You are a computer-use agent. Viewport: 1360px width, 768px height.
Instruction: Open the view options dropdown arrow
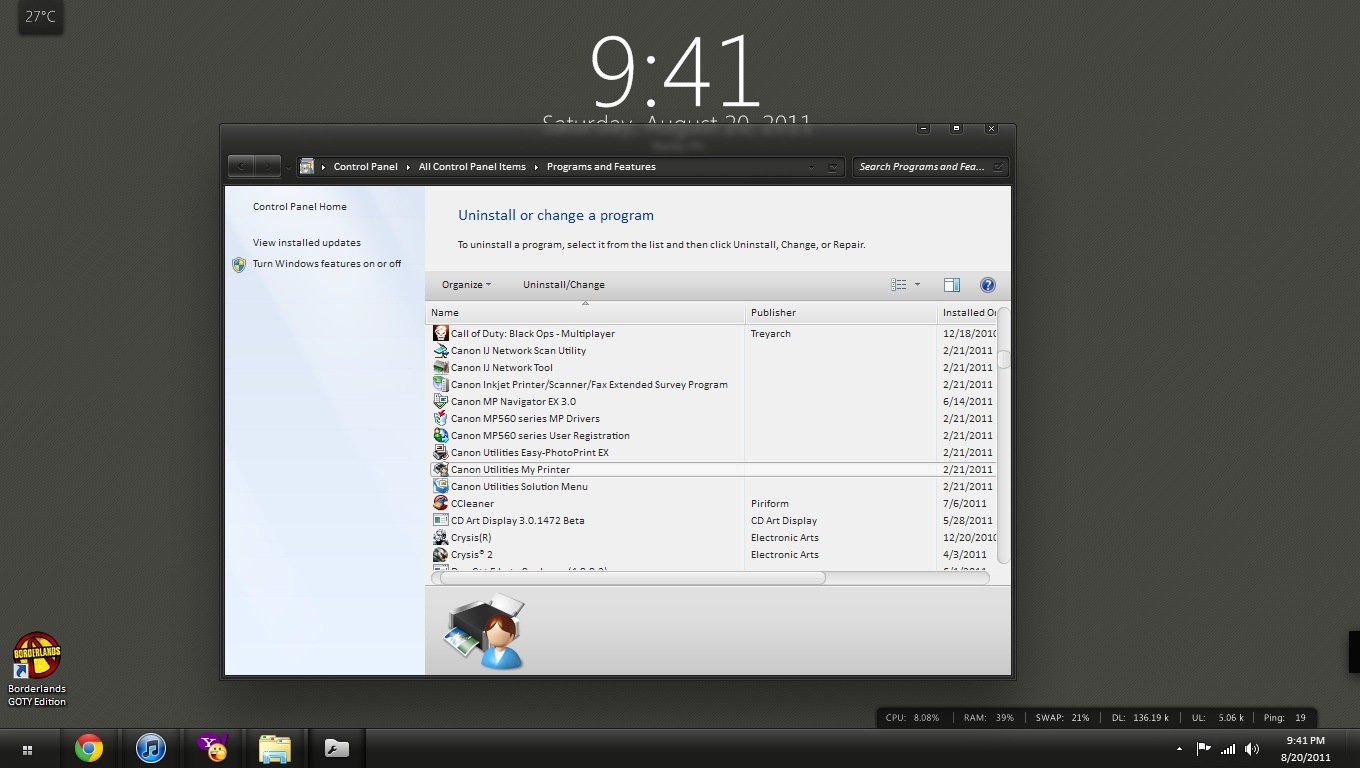[x=917, y=285]
